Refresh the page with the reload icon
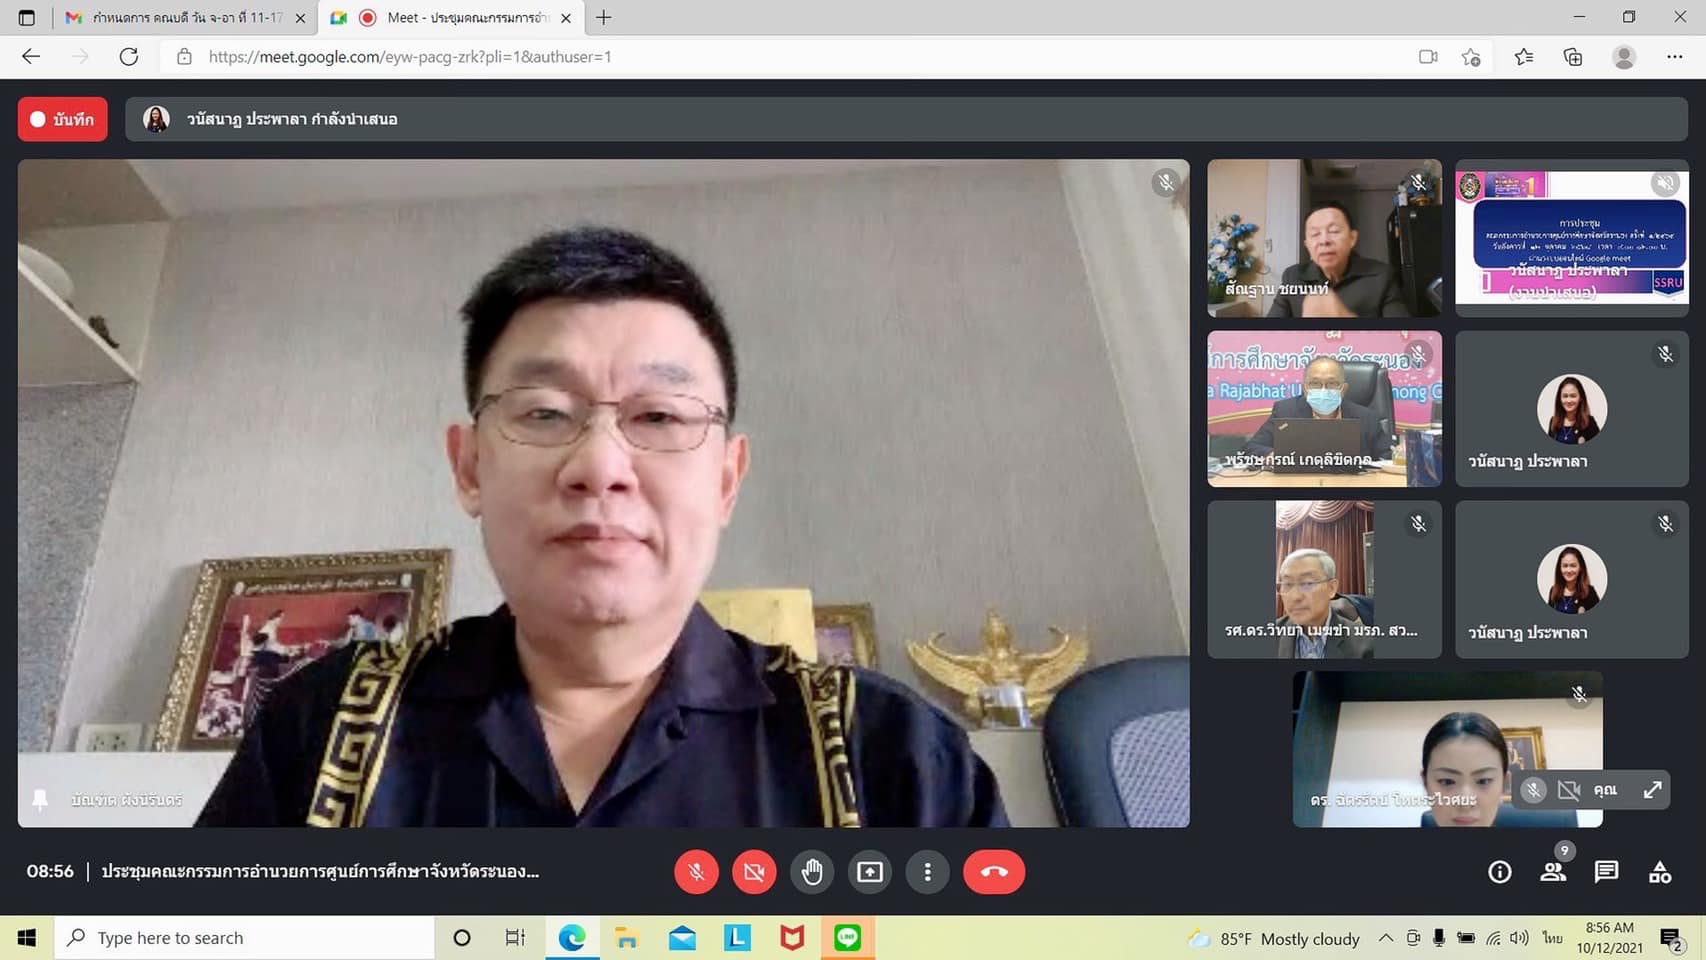Image resolution: width=1706 pixels, height=960 pixels. [x=129, y=57]
